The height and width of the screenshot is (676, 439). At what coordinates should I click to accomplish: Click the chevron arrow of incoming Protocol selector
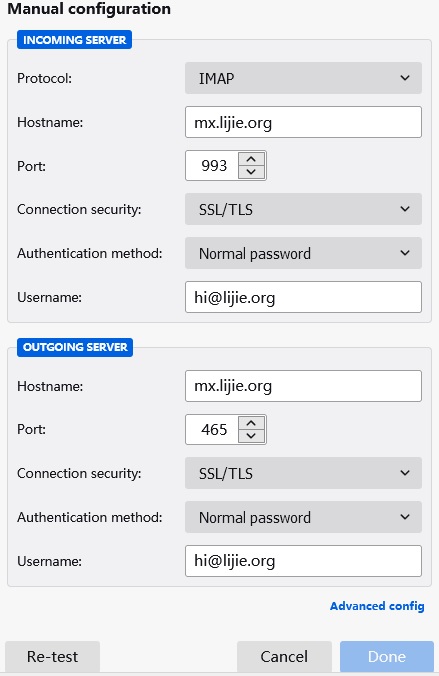pyautogui.click(x=405, y=78)
